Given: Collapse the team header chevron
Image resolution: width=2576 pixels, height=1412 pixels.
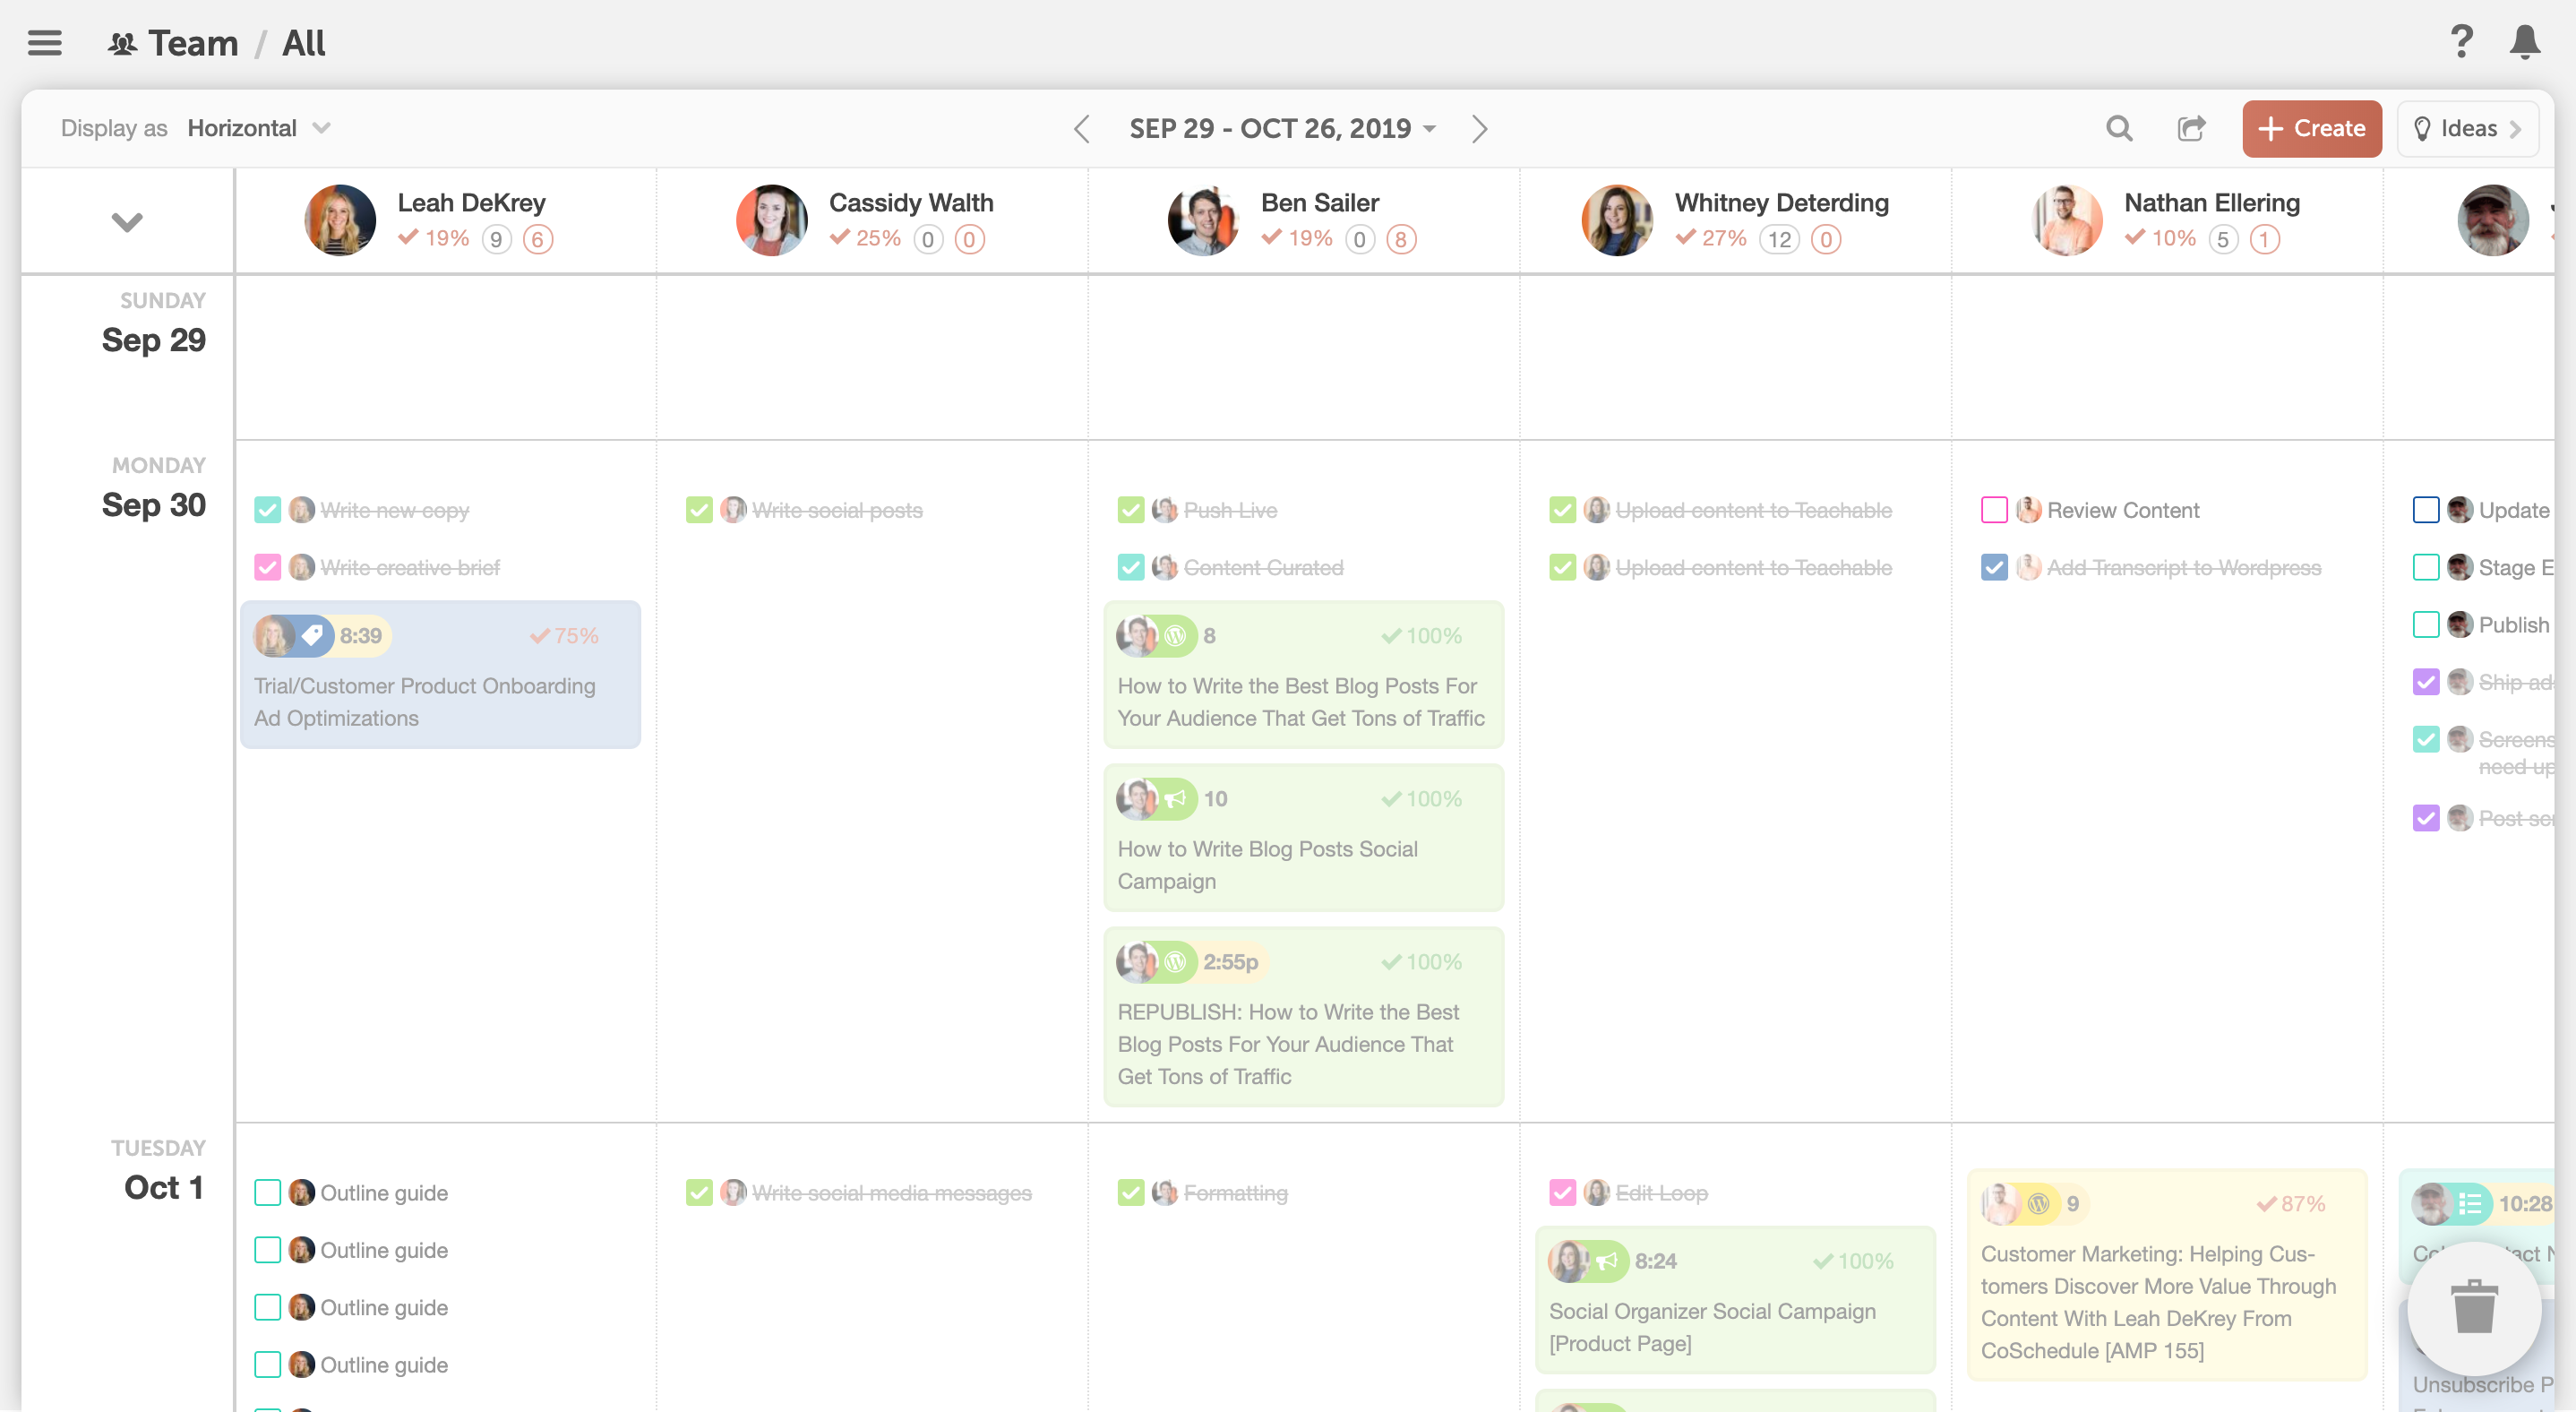Looking at the screenshot, I should click(127, 221).
